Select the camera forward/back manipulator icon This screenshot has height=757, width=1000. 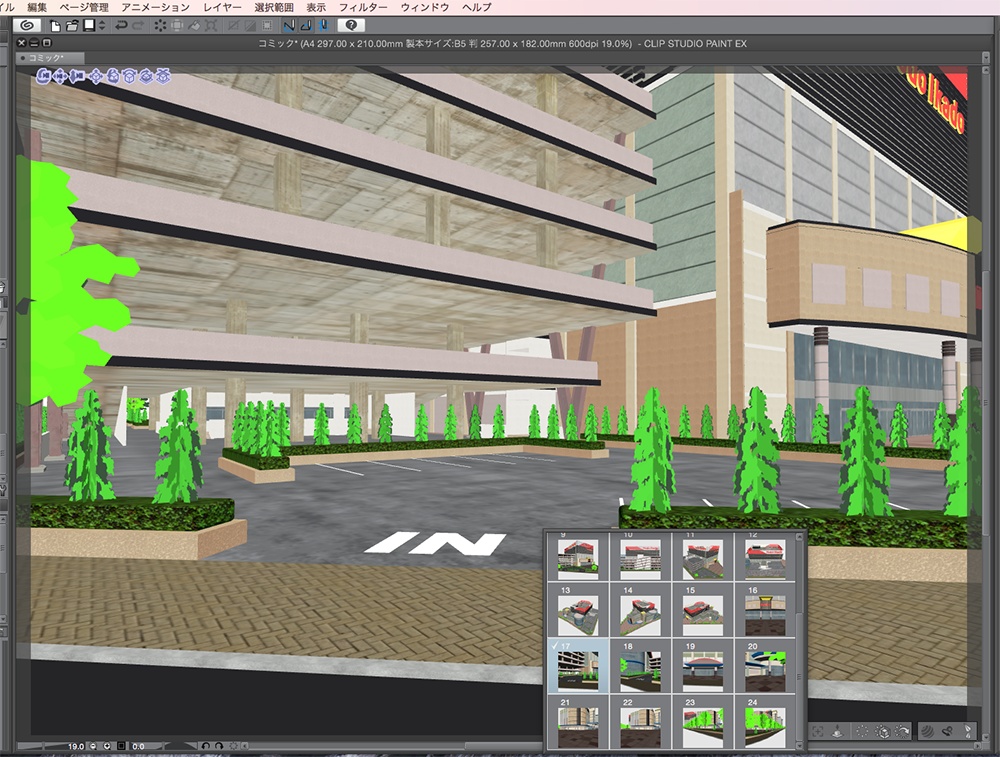point(78,77)
